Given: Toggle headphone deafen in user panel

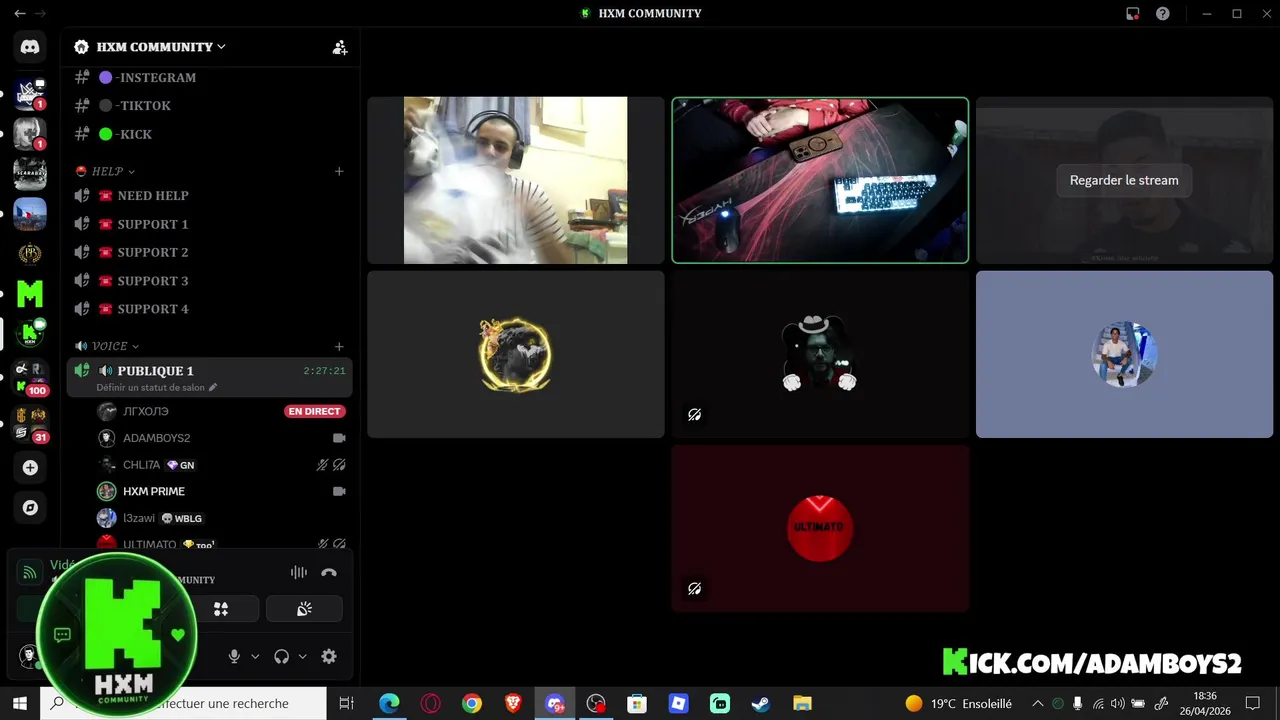Looking at the screenshot, I should pyautogui.click(x=282, y=656).
